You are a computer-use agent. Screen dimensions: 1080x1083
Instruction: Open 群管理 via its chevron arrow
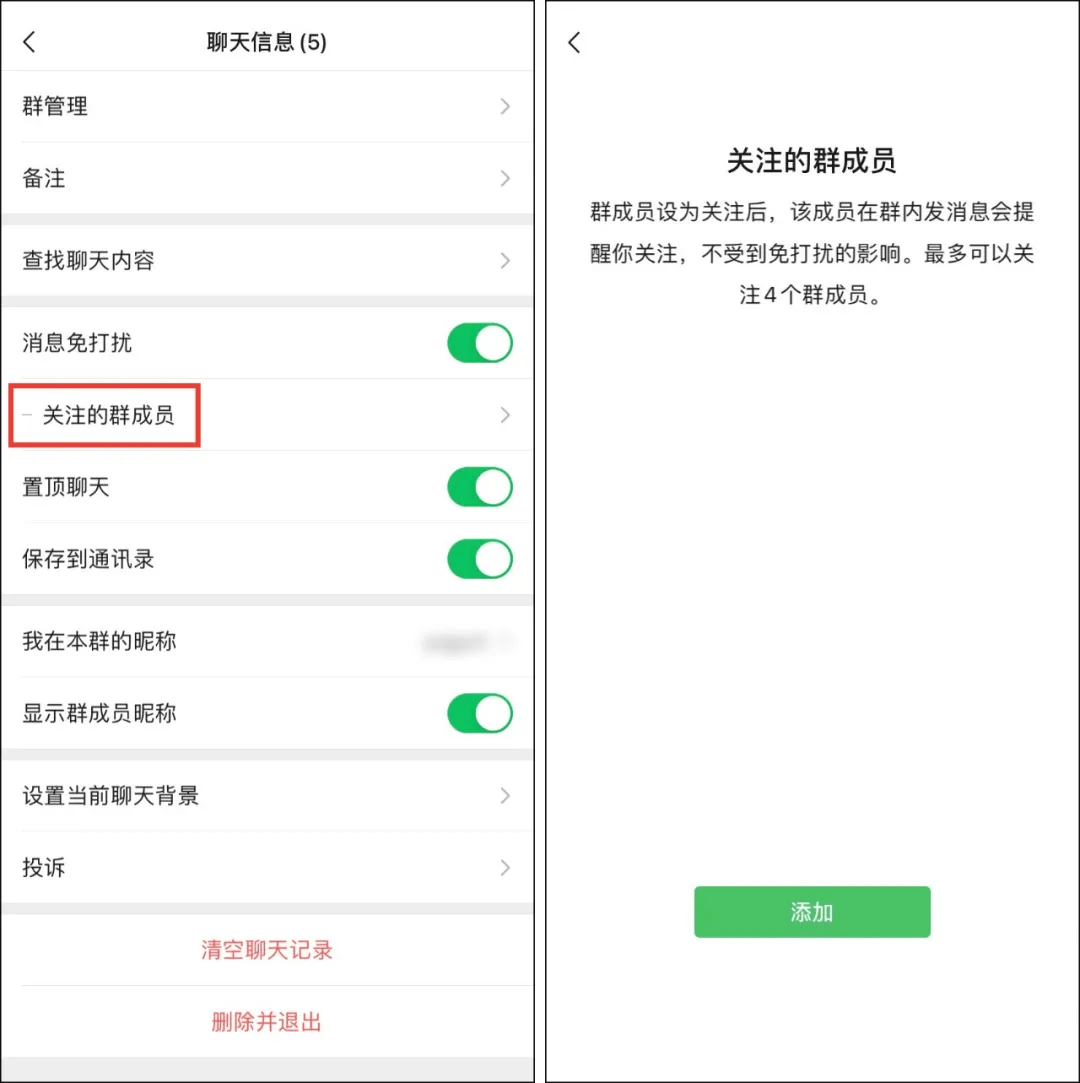pos(505,106)
